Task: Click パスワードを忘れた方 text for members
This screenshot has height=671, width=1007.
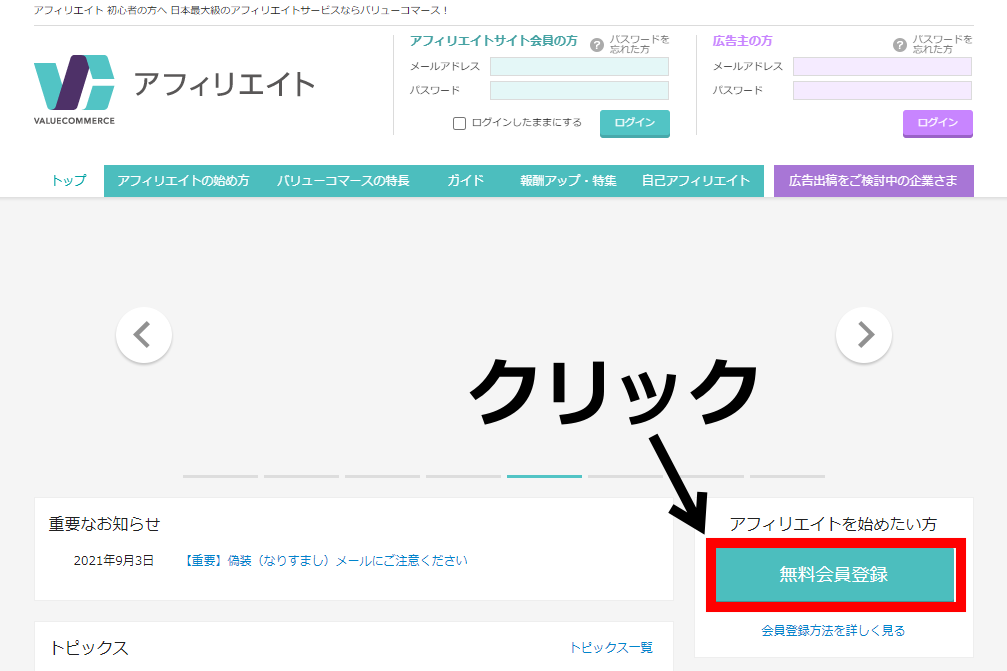Action: (x=639, y=44)
